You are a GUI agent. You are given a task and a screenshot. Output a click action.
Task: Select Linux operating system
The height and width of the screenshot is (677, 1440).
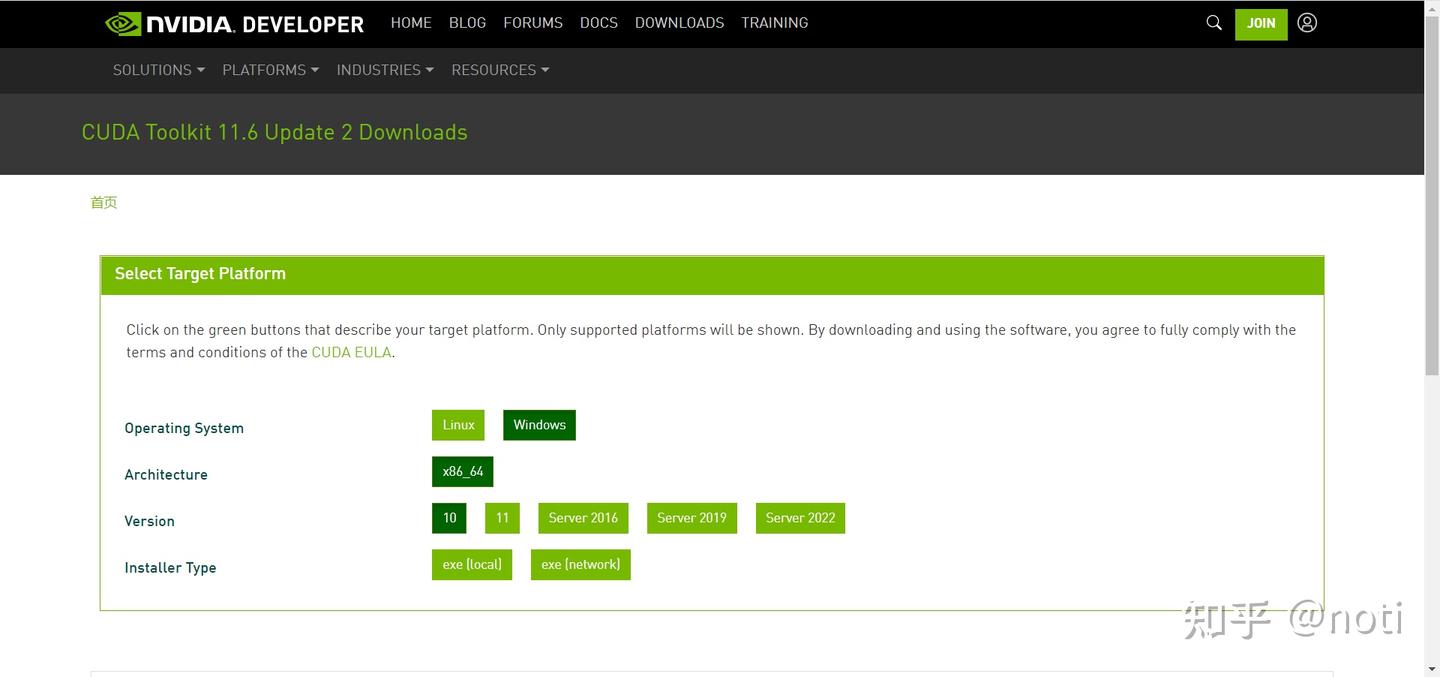pyautogui.click(x=458, y=425)
